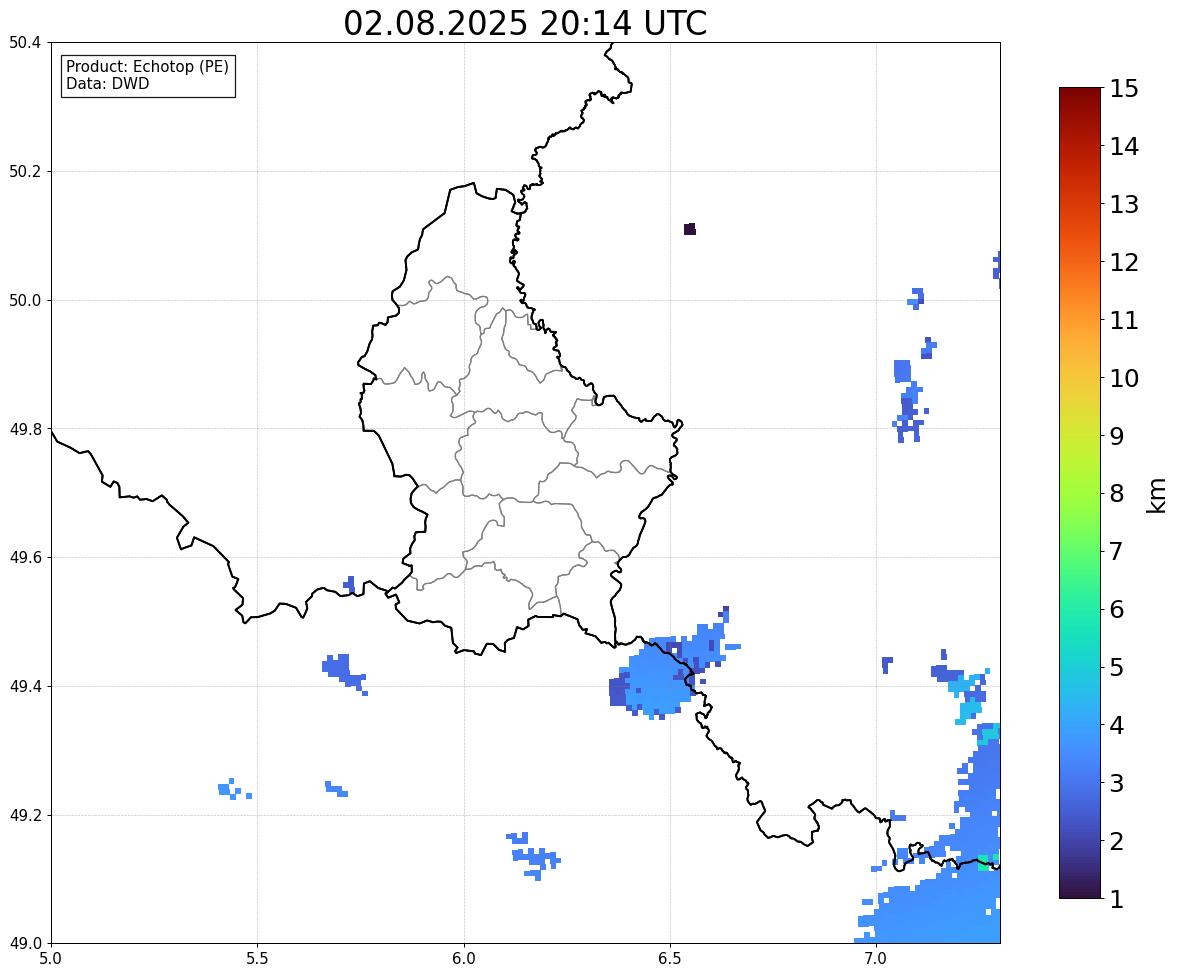Screen dimensions: 1178x976
Task: Click latitude axis label "50.2"
Action: tap(26, 171)
